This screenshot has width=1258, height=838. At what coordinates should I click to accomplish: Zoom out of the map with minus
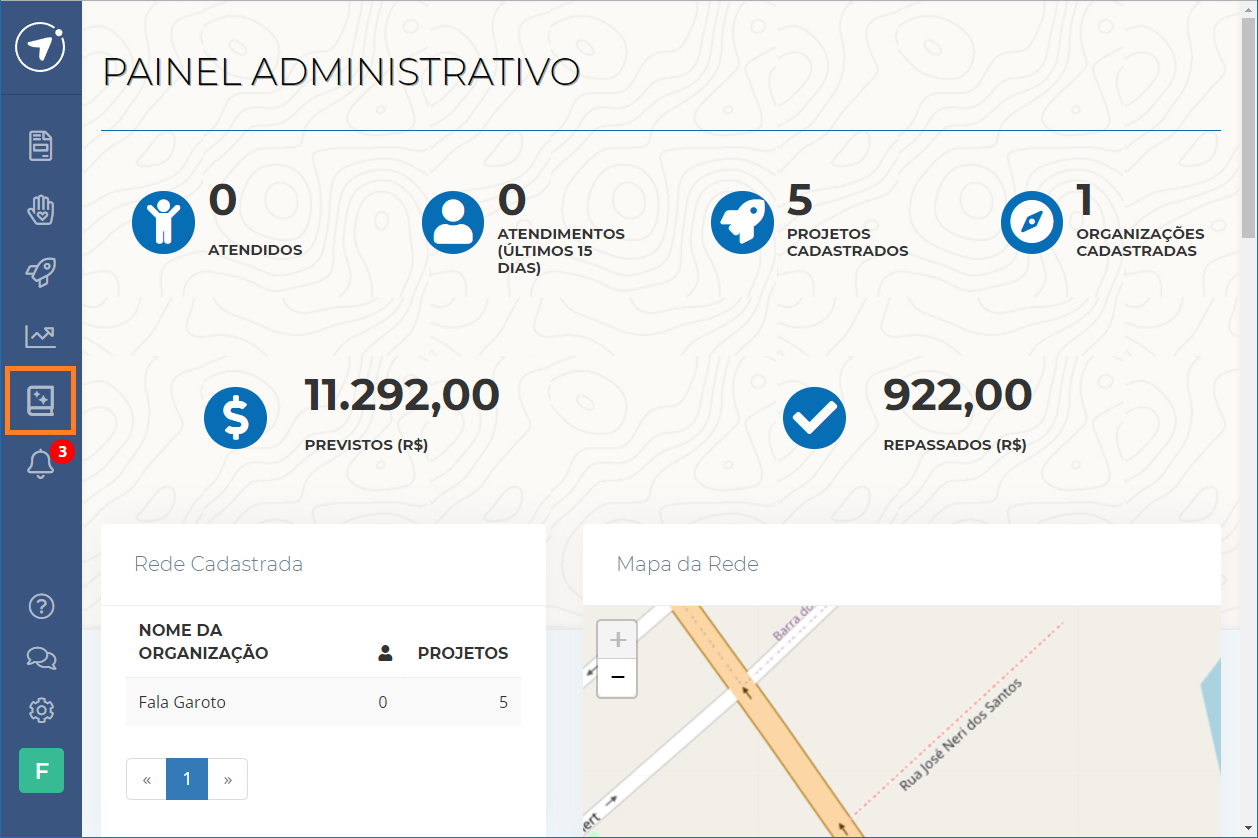click(x=617, y=678)
